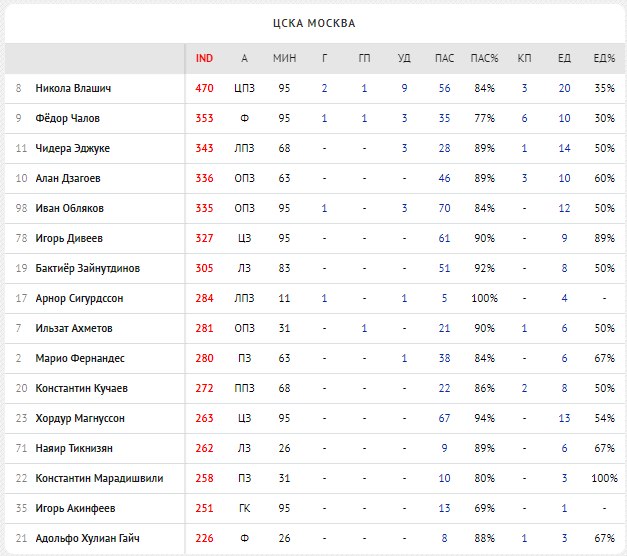The height and width of the screenshot is (556, 627).
Task: Click Сигурдссон's minutes value 11
Action: [284, 298]
